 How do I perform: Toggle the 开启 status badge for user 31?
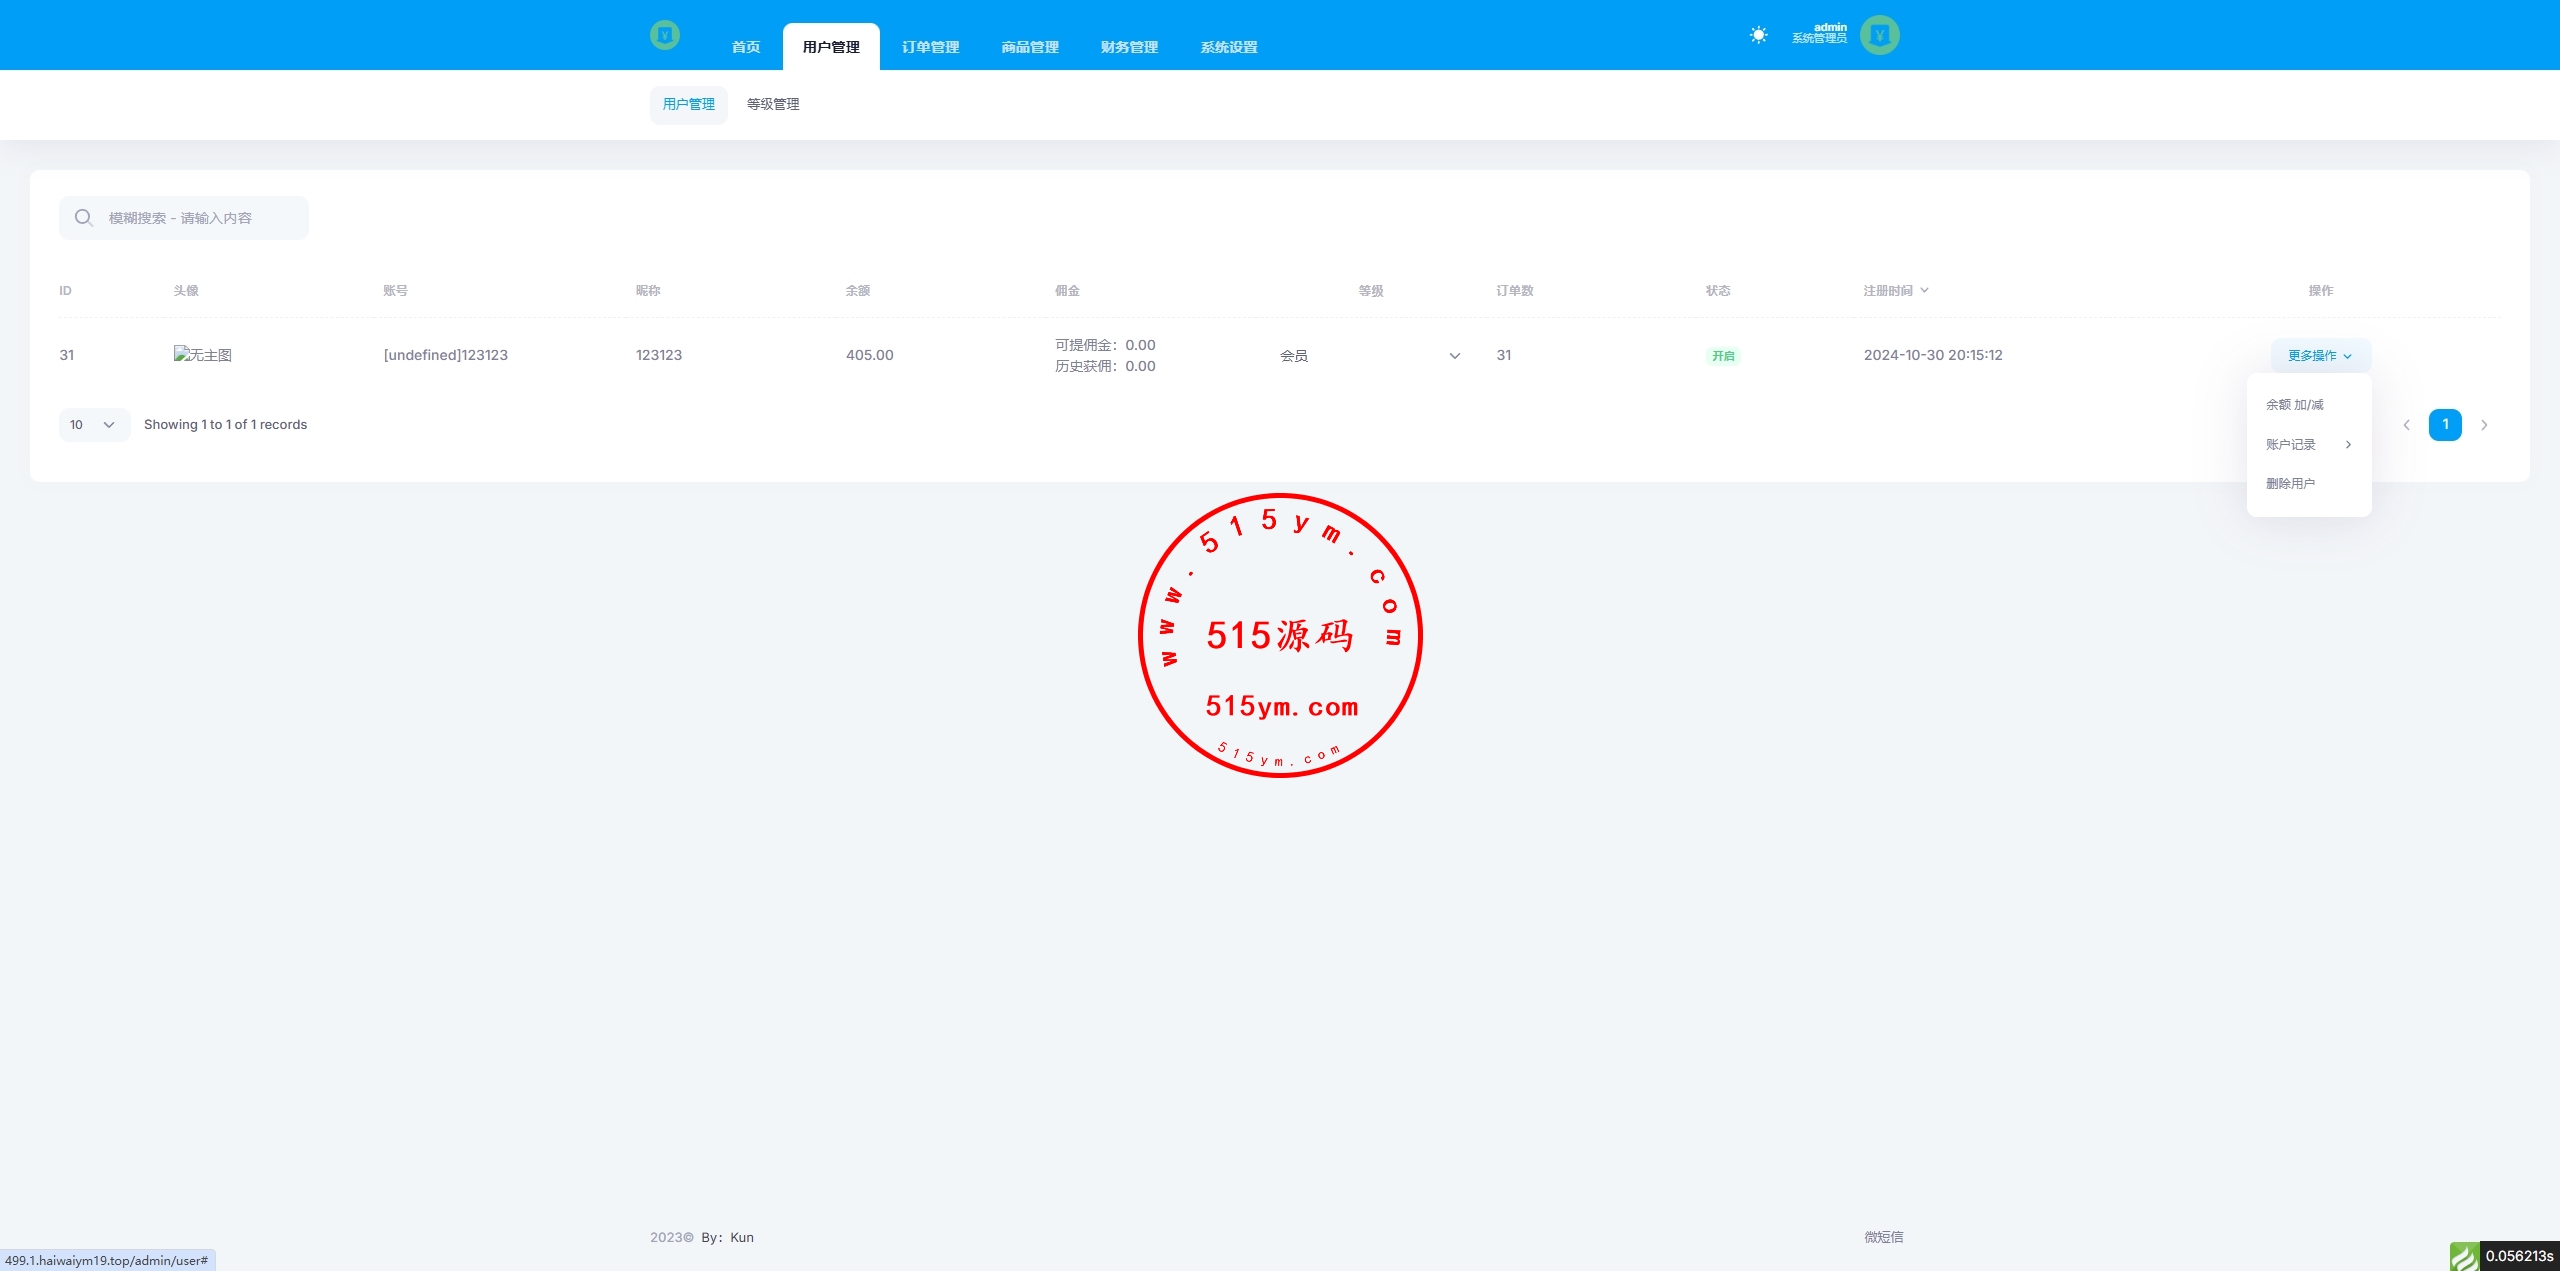click(1722, 356)
